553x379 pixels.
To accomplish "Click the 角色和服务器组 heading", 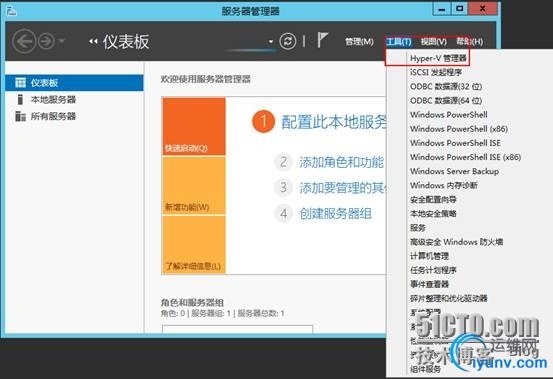I will click(x=192, y=302).
